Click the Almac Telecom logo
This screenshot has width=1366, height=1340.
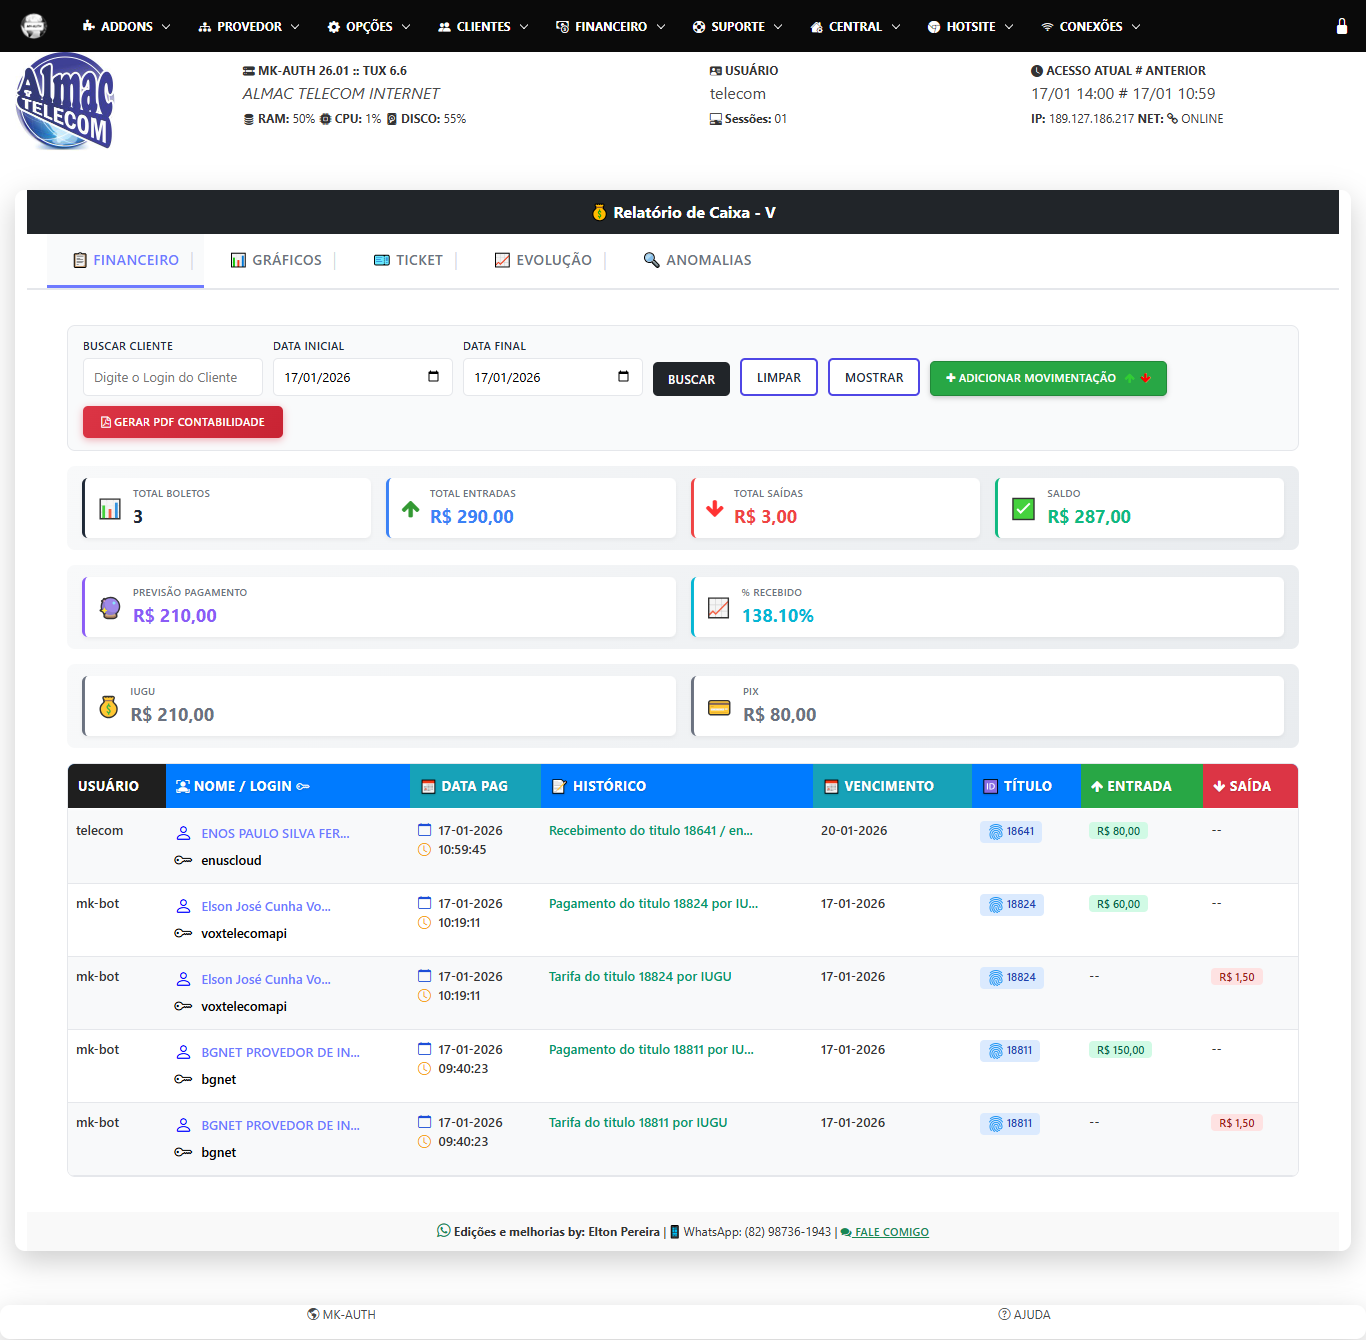tap(66, 102)
